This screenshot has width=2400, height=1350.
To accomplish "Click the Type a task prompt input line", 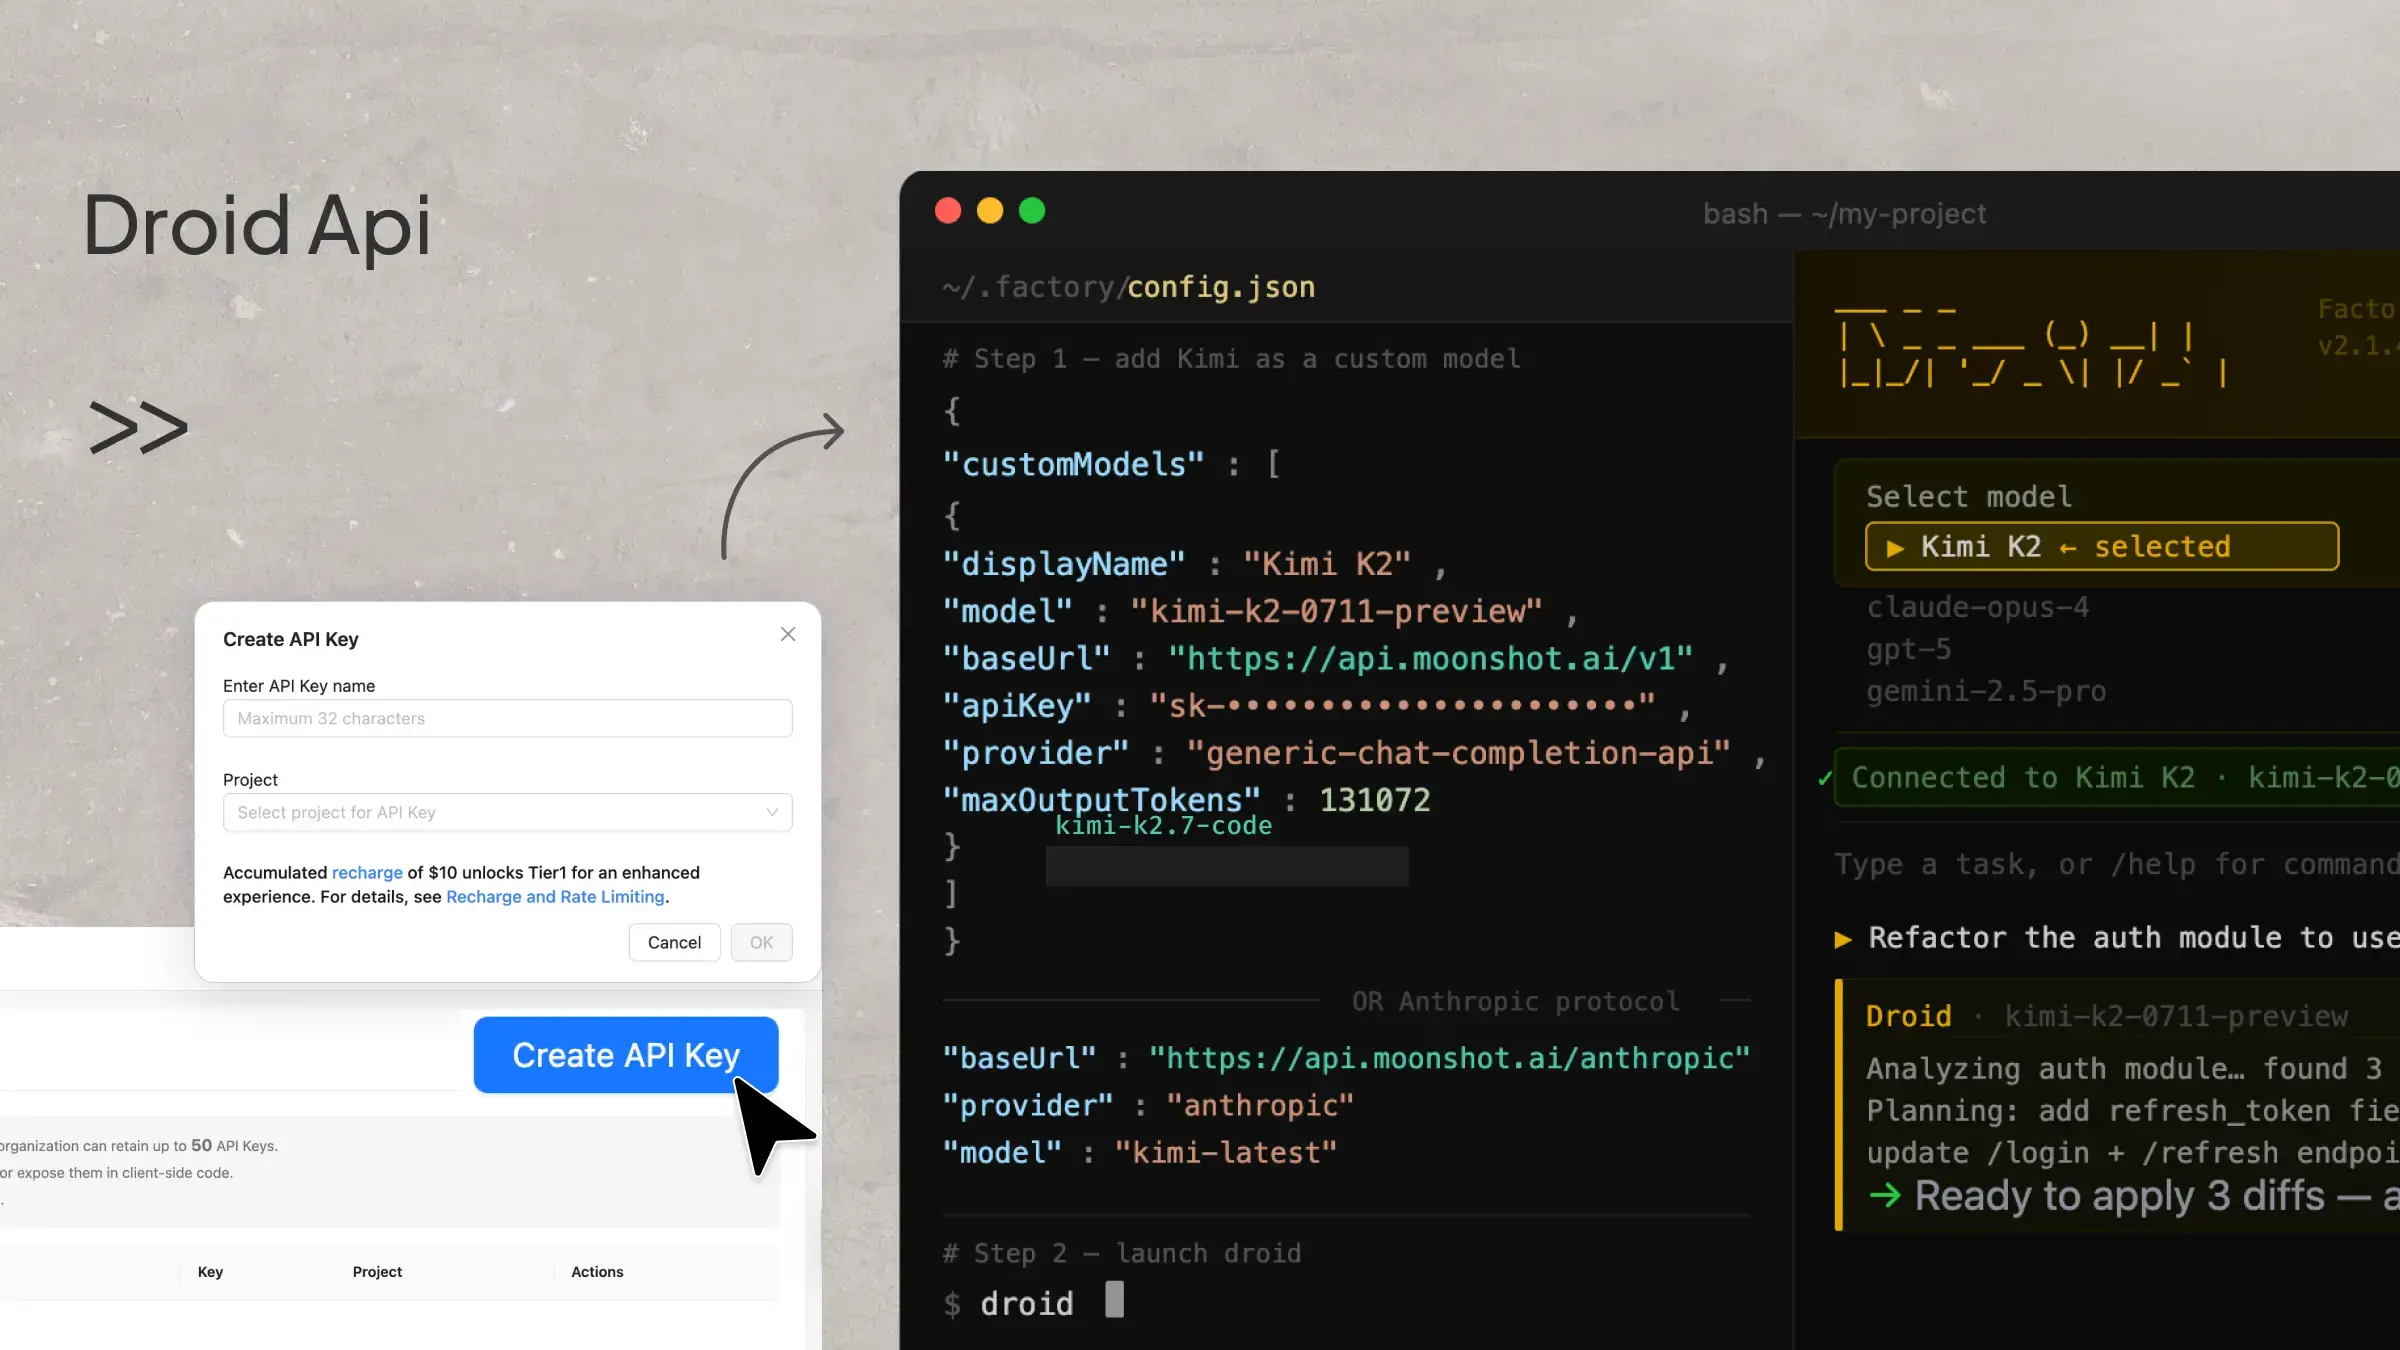I will click(2117, 864).
